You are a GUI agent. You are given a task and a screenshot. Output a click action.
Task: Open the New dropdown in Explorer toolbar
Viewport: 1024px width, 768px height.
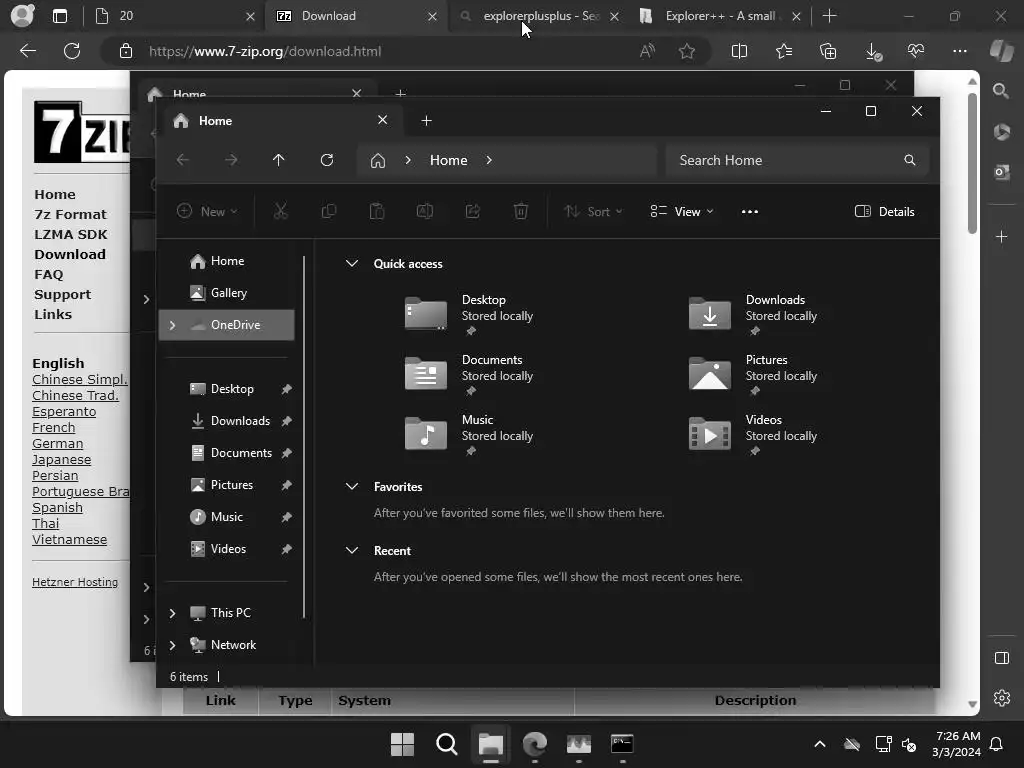208,212
